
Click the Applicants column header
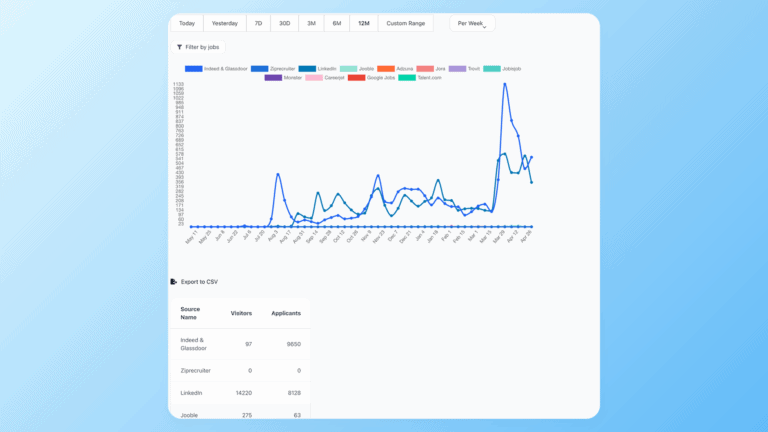pos(286,313)
